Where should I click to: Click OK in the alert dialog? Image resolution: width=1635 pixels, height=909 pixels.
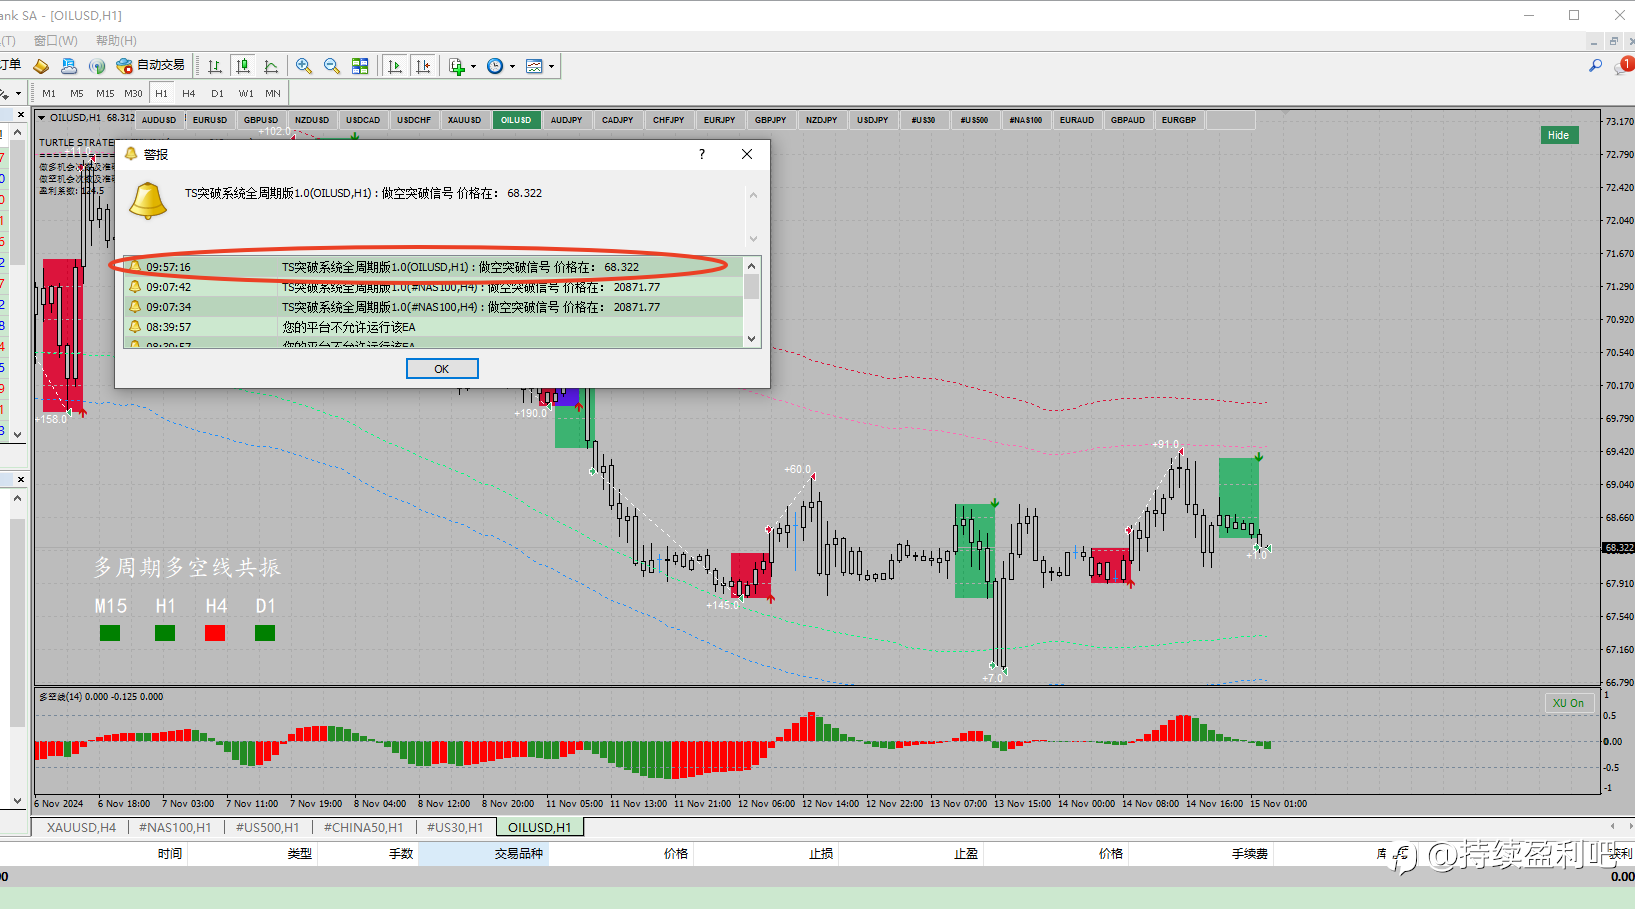(x=442, y=369)
